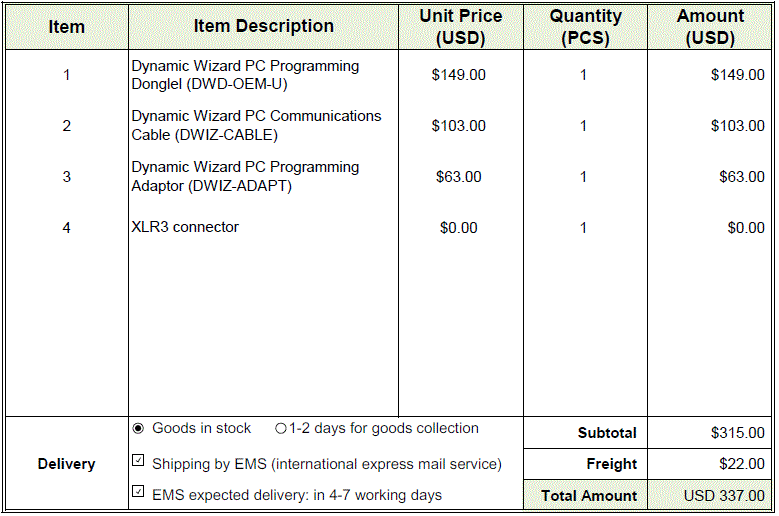The image size is (779, 516).
Task: Select the Dynamic Wizard PC Programming Adaptor description
Action: [x=245, y=176]
